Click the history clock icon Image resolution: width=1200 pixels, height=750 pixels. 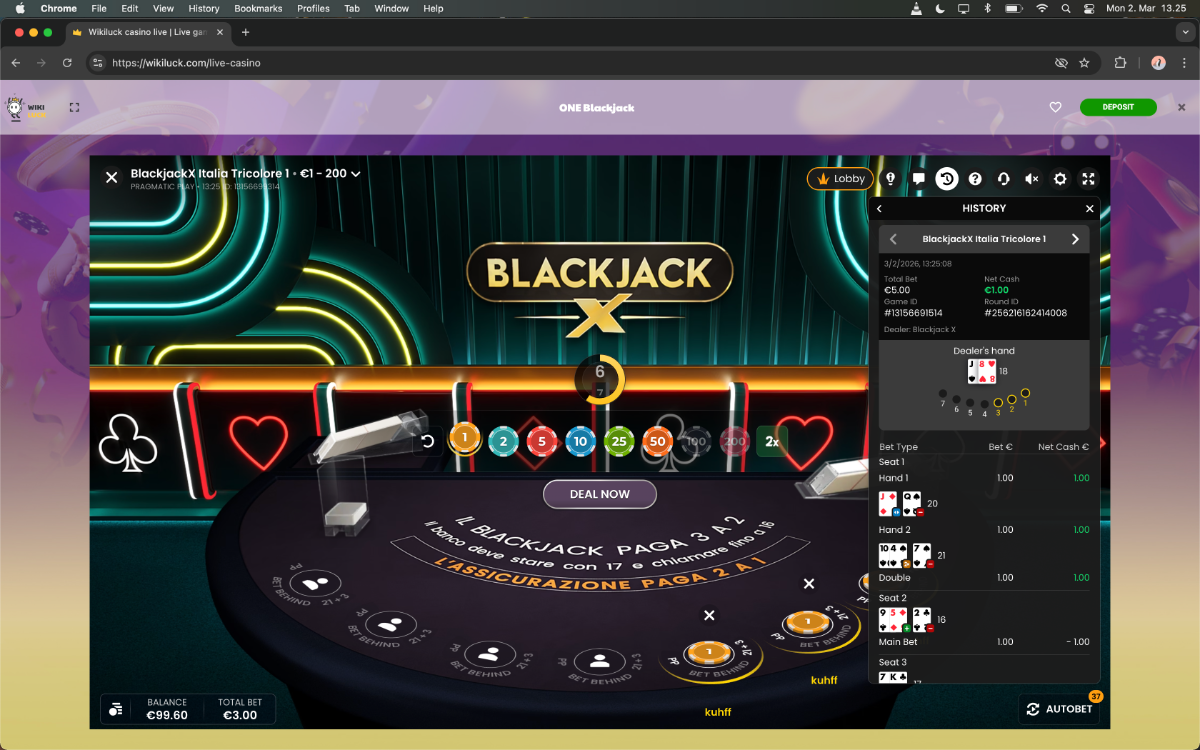tap(946, 179)
